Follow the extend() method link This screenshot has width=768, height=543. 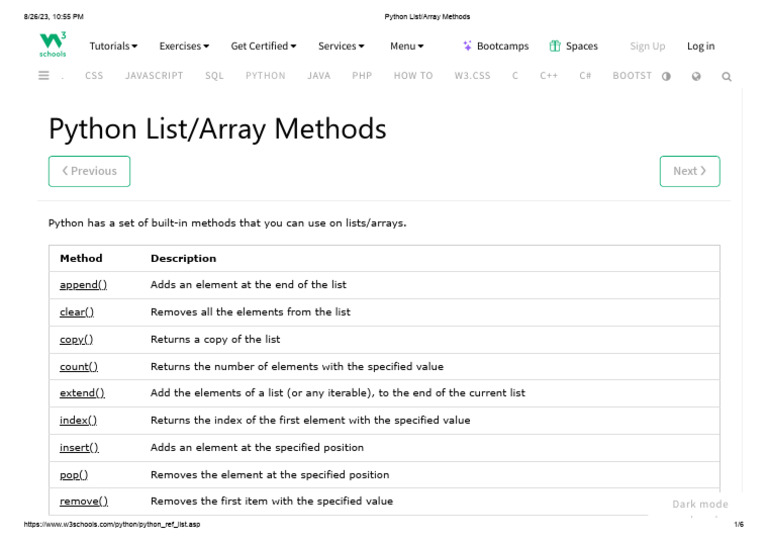82,393
